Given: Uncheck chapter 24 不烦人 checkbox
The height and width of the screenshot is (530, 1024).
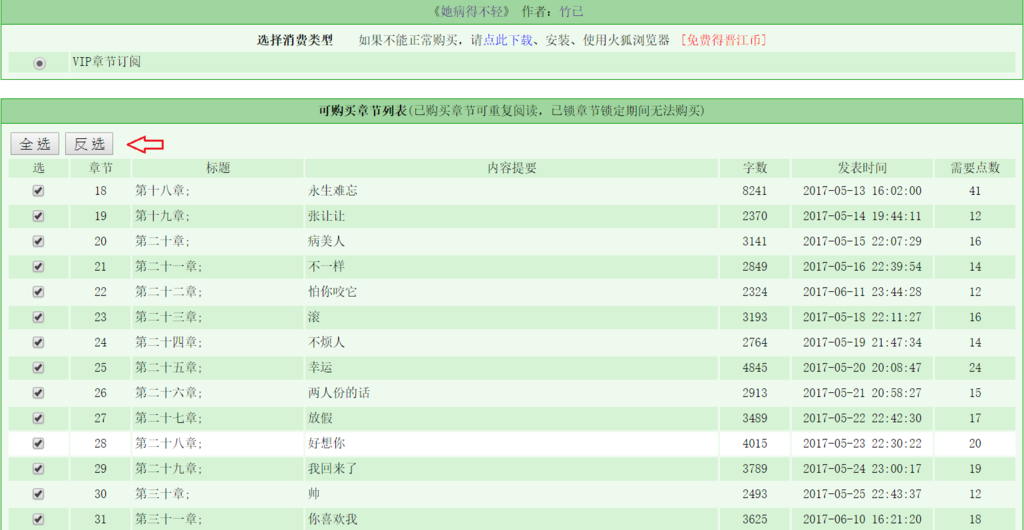Looking at the screenshot, I should tap(39, 343).
